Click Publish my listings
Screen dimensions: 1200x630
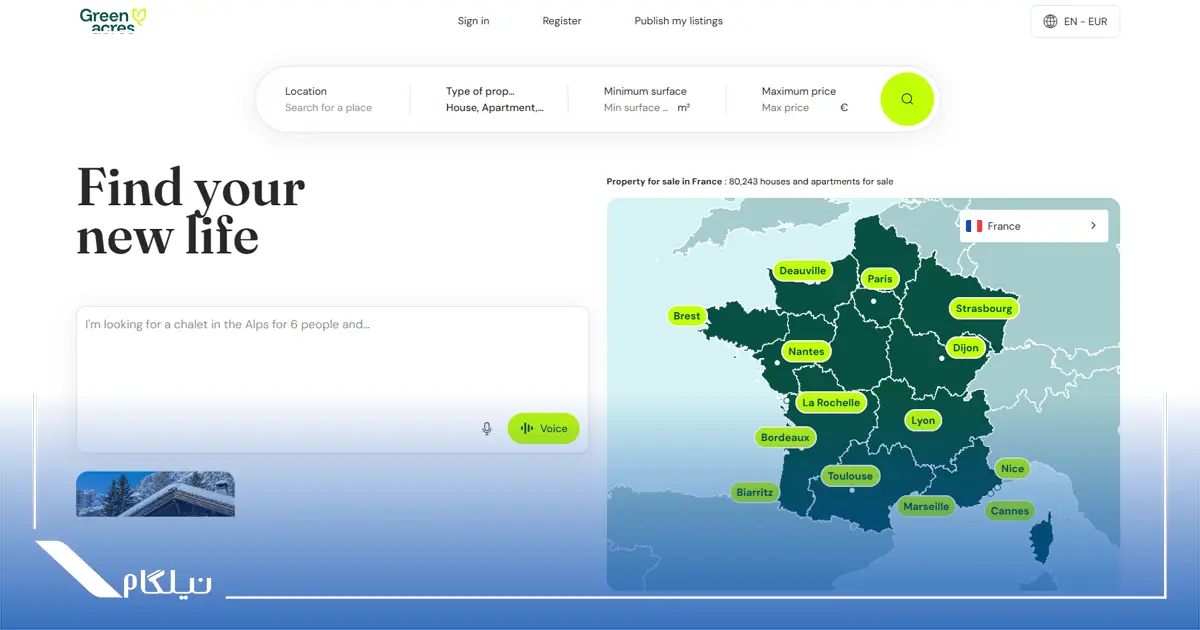coord(678,21)
